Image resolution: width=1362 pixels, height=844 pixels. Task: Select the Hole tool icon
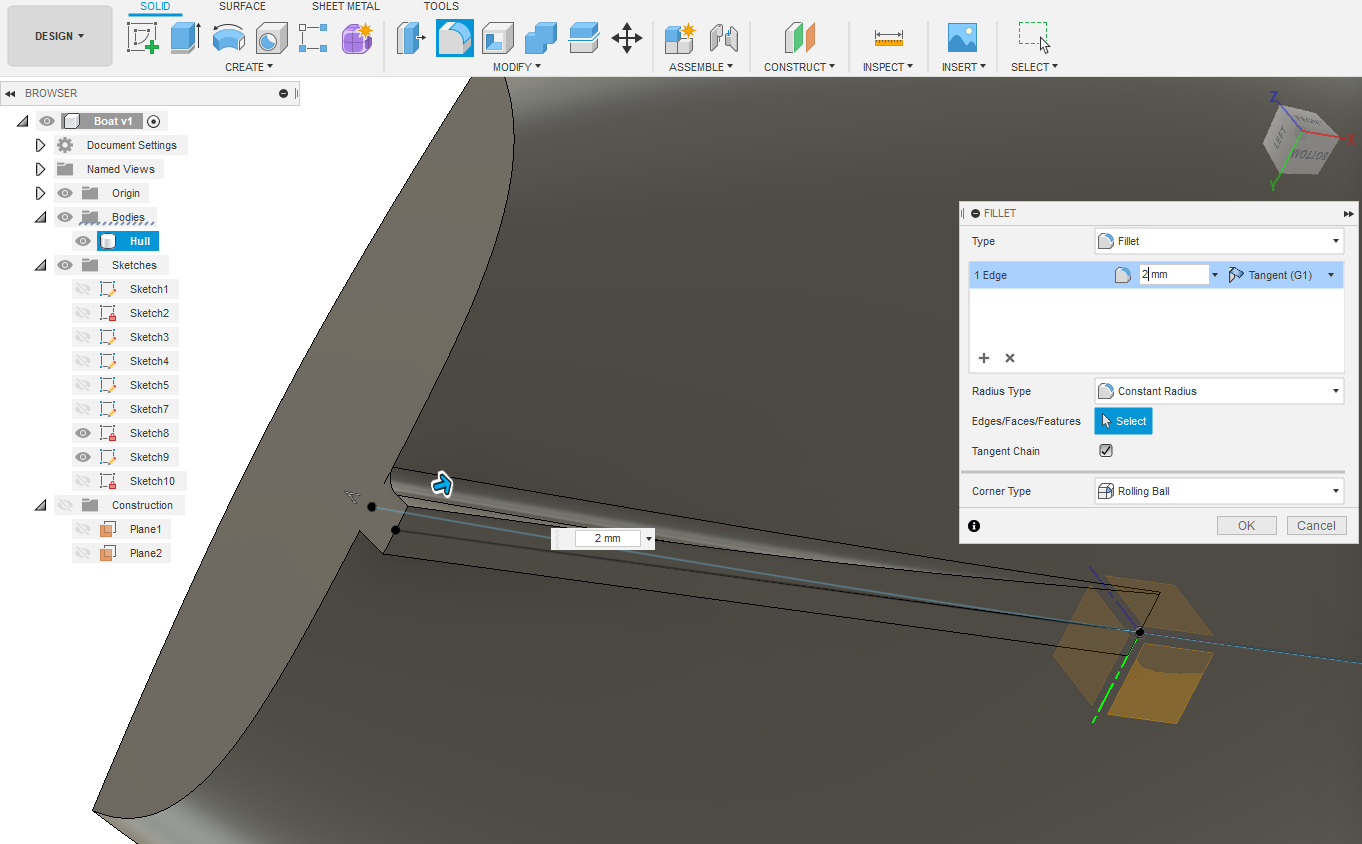click(x=271, y=38)
